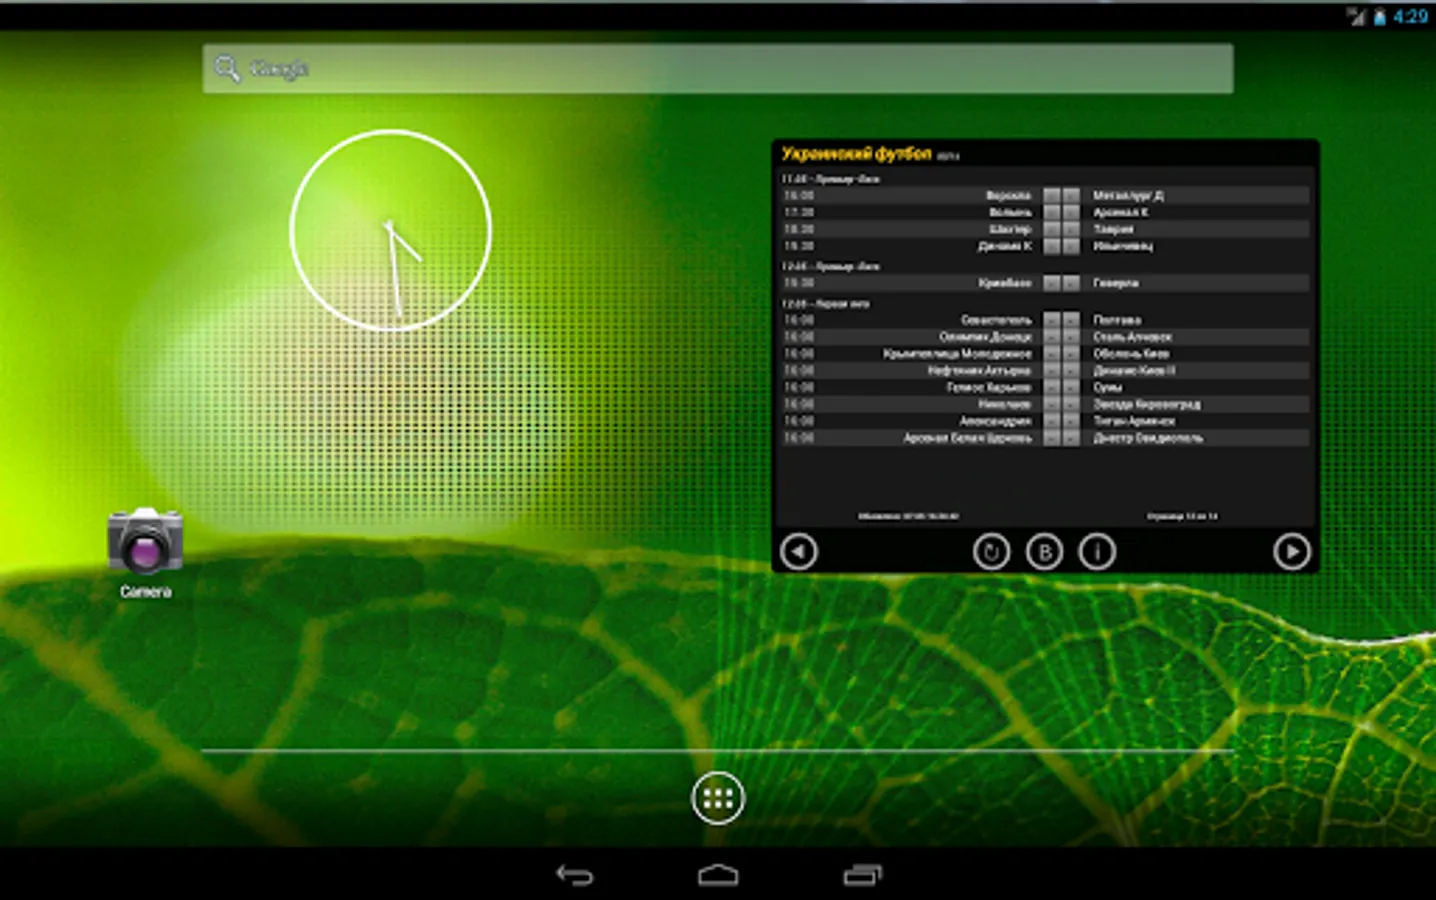Tap the widget last-updated timestamp text
The height and width of the screenshot is (900, 1436).
tap(908, 516)
